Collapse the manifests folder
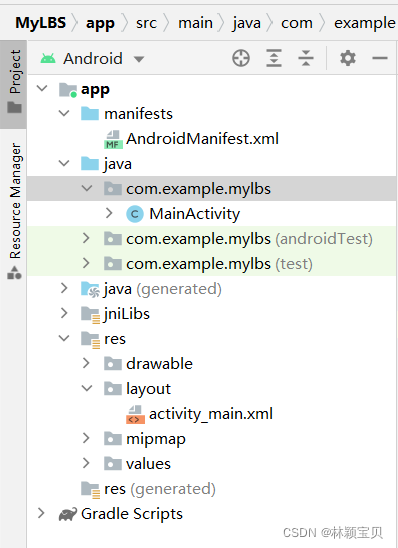Viewport: 398px width, 548px height. point(64,113)
